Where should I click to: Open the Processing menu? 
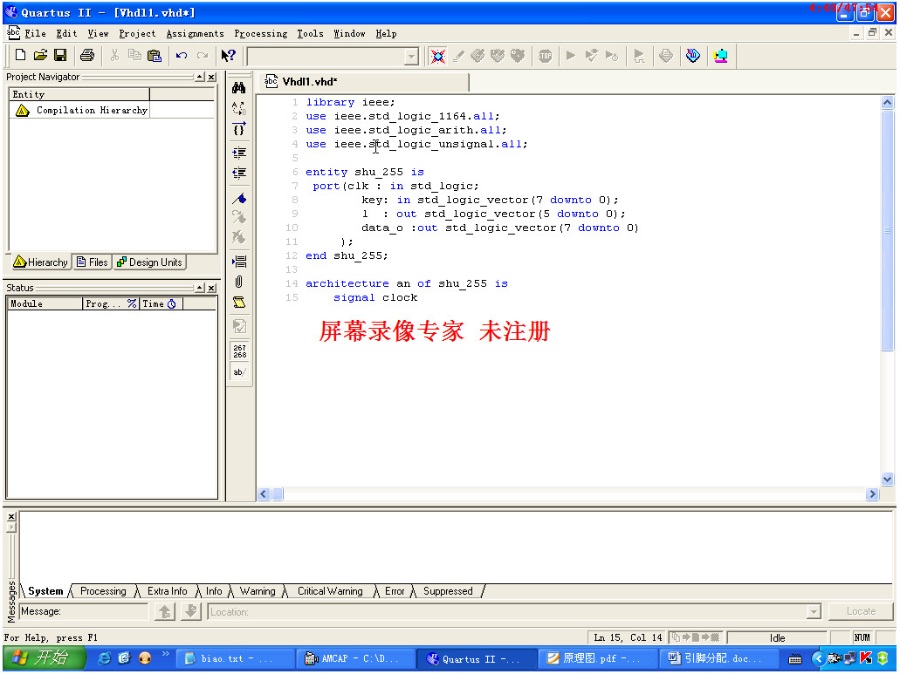click(261, 34)
